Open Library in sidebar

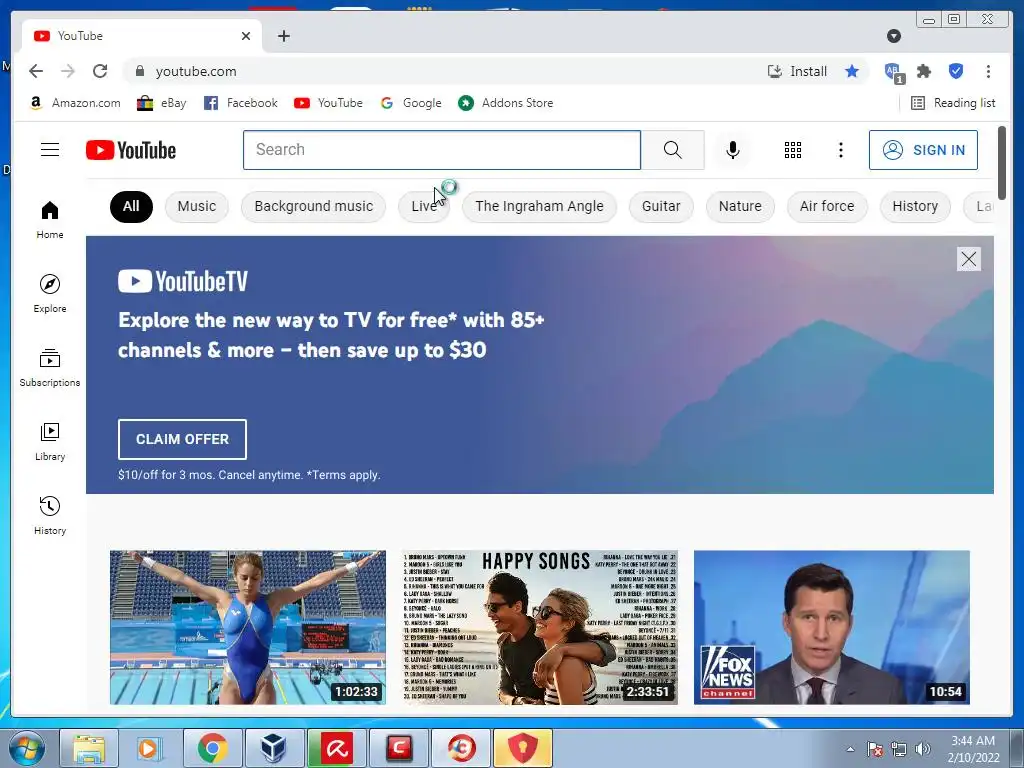point(50,442)
